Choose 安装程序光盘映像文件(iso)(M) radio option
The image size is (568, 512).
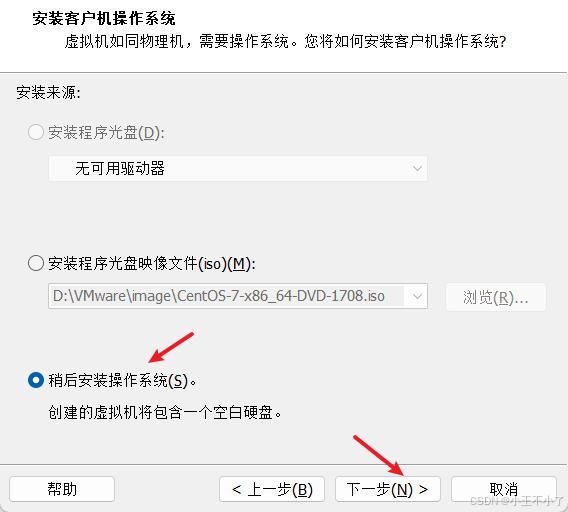[36, 263]
